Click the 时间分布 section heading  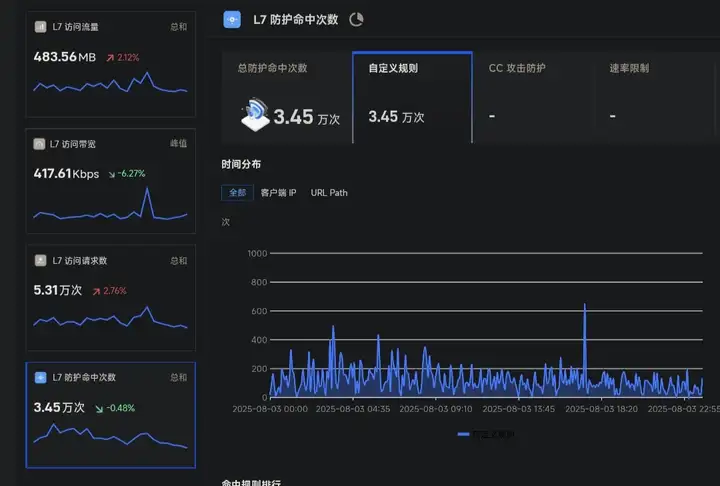tap(241, 164)
